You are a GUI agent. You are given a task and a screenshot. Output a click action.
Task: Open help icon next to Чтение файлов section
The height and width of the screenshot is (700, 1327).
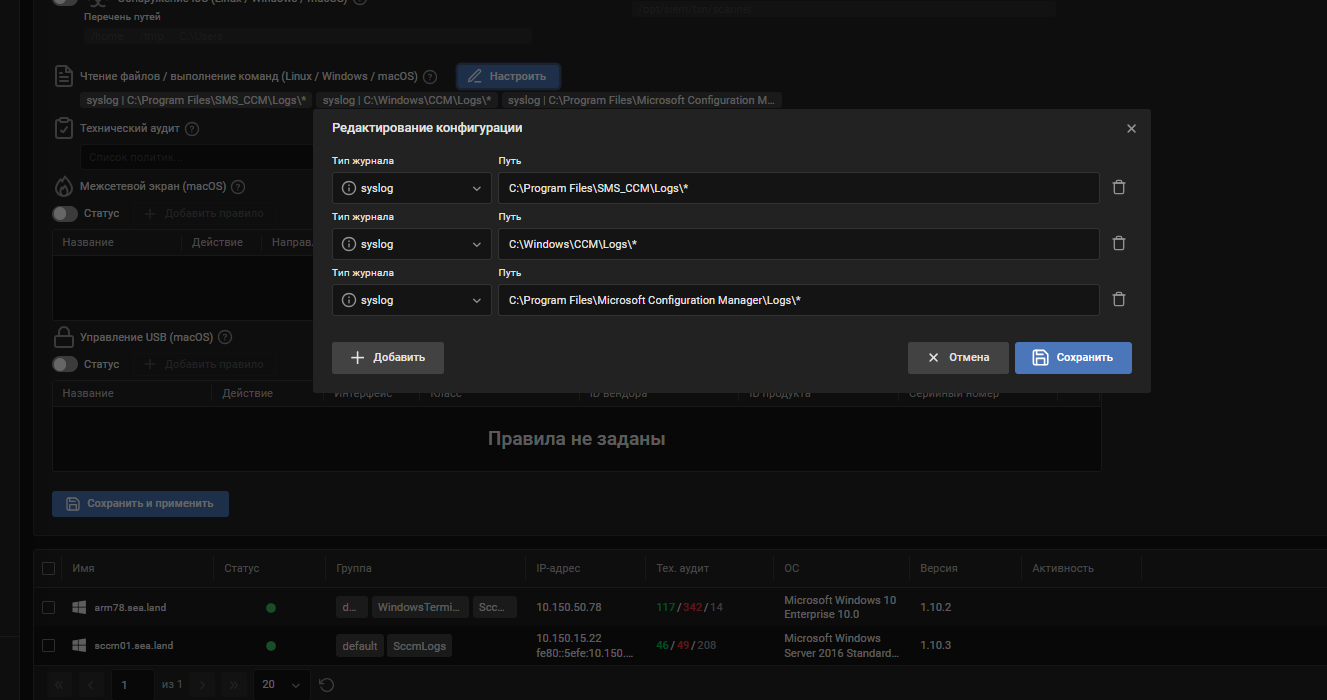pos(430,77)
